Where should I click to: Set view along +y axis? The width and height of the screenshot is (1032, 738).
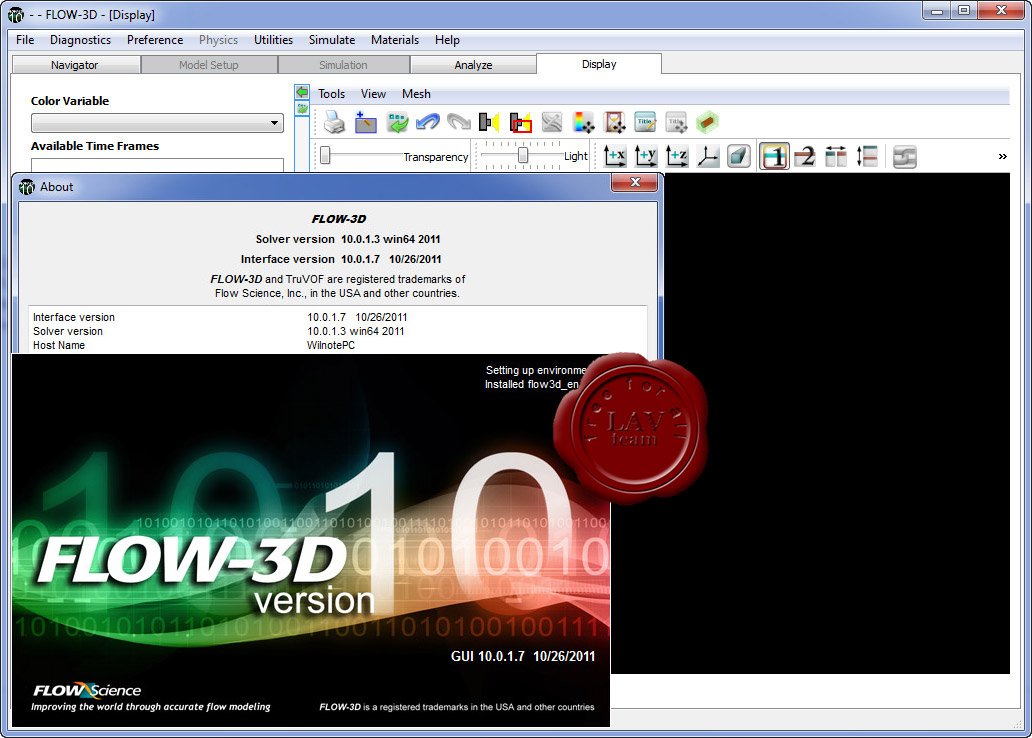click(x=646, y=157)
